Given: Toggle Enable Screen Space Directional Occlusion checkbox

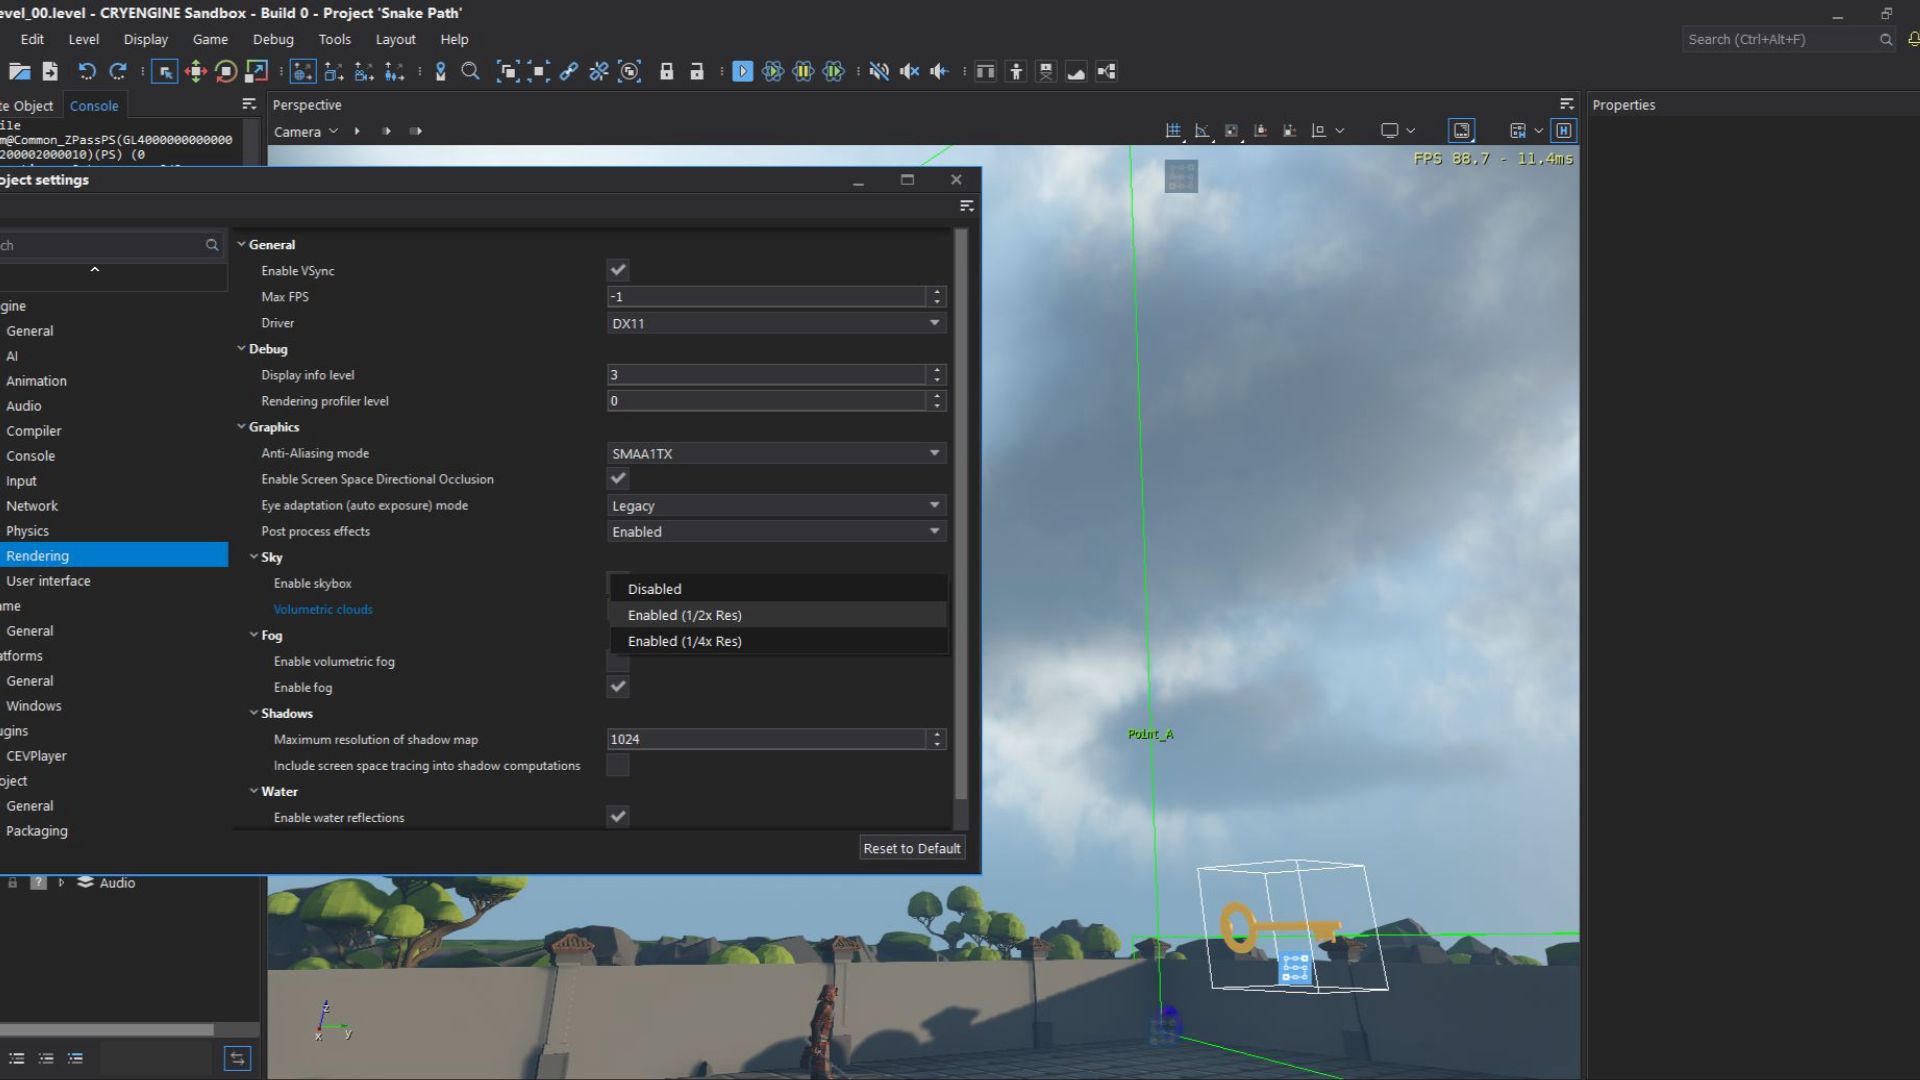Looking at the screenshot, I should [x=618, y=479].
